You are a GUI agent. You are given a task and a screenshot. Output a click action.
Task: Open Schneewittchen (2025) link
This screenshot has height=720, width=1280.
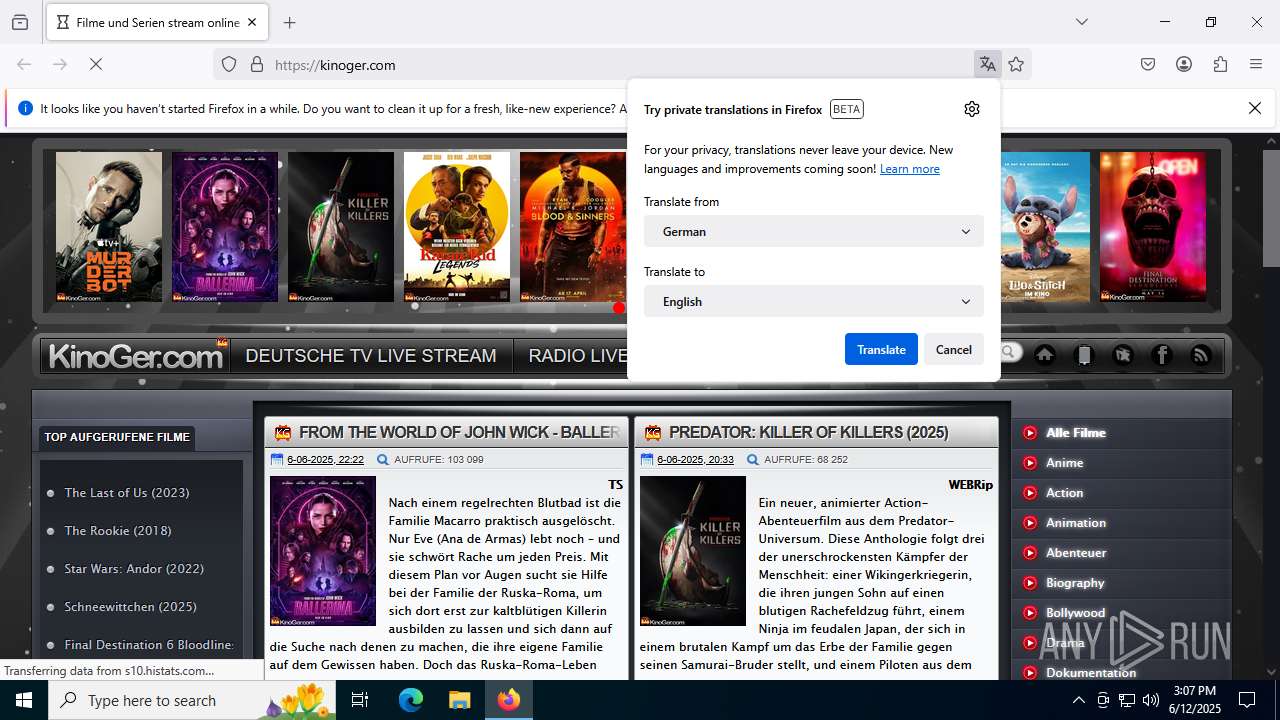(130, 606)
